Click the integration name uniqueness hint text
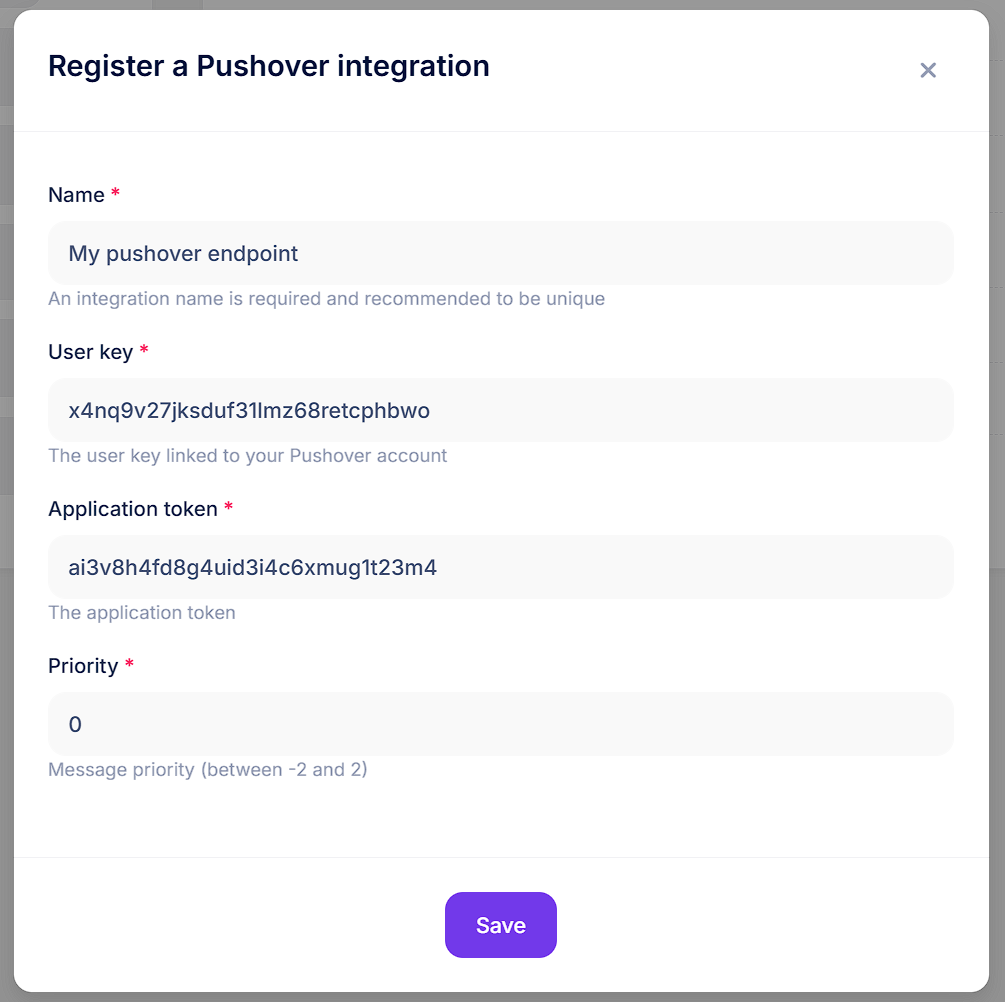 point(326,299)
